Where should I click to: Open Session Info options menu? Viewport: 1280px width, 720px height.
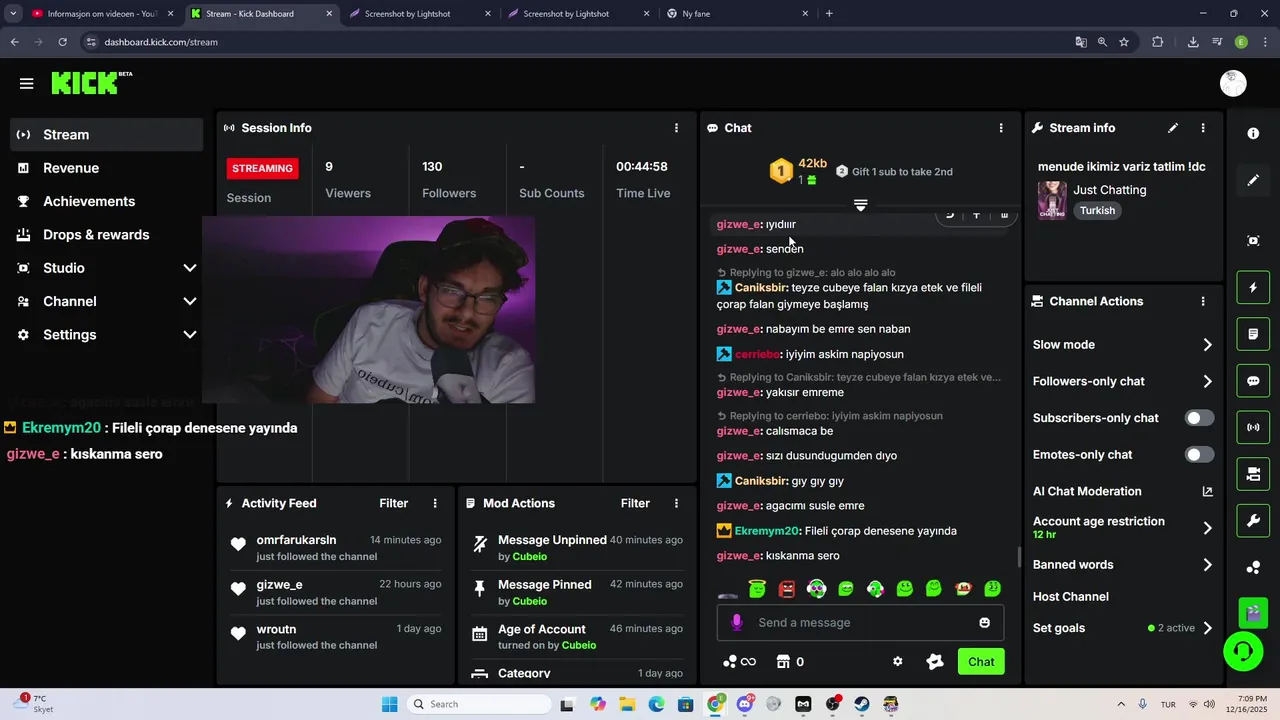click(676, 128)
